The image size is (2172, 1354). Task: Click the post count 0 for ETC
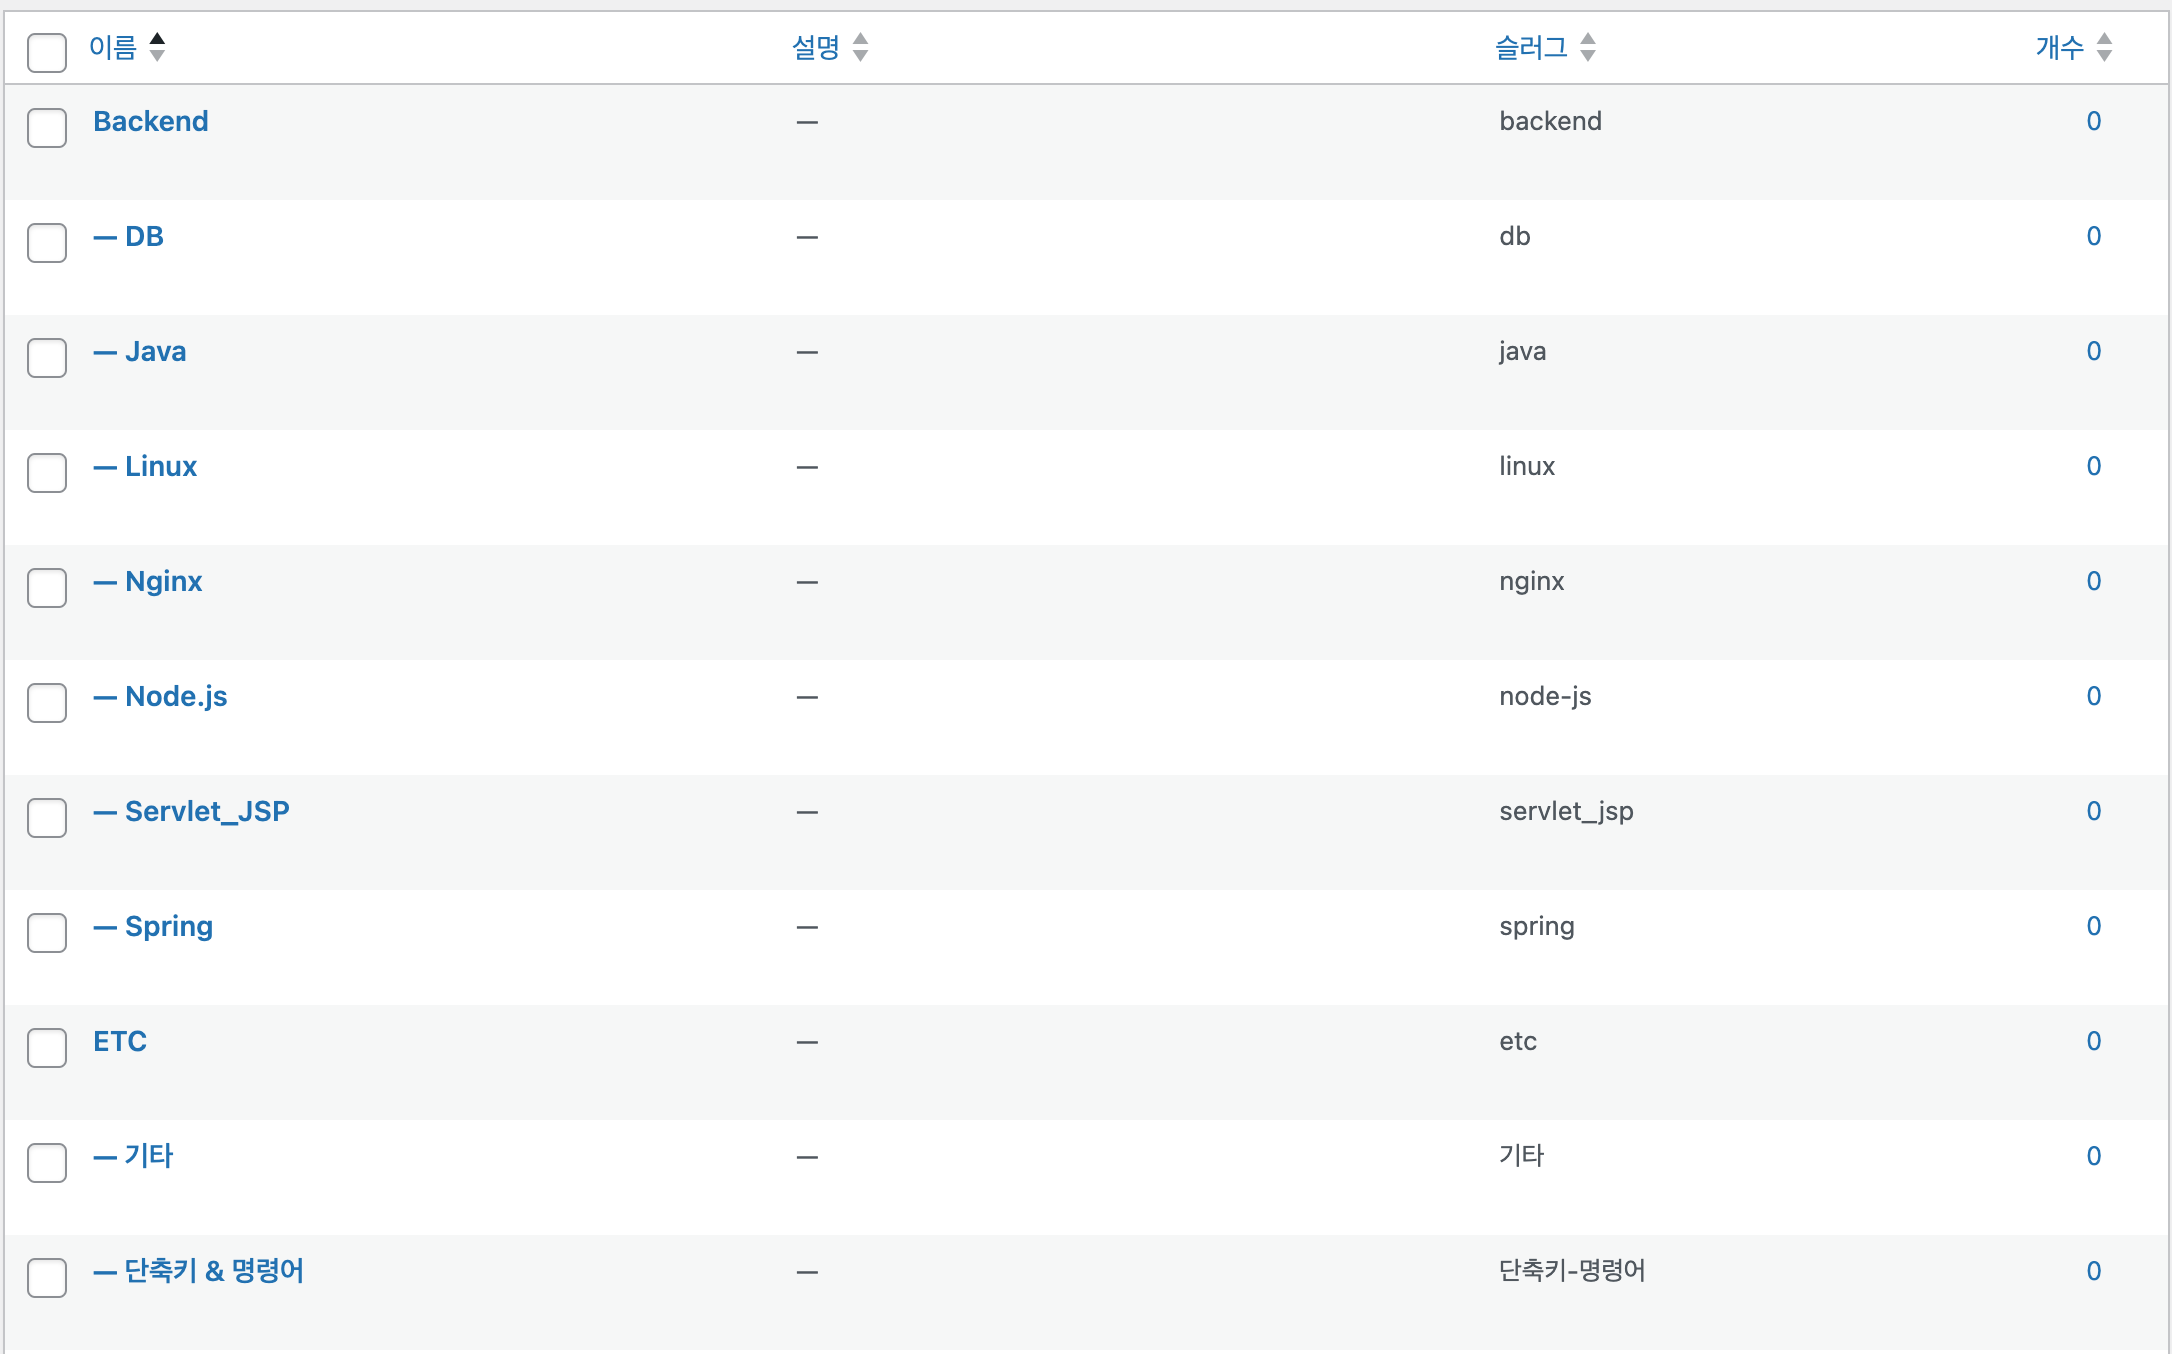[x=2094, y=1041]
